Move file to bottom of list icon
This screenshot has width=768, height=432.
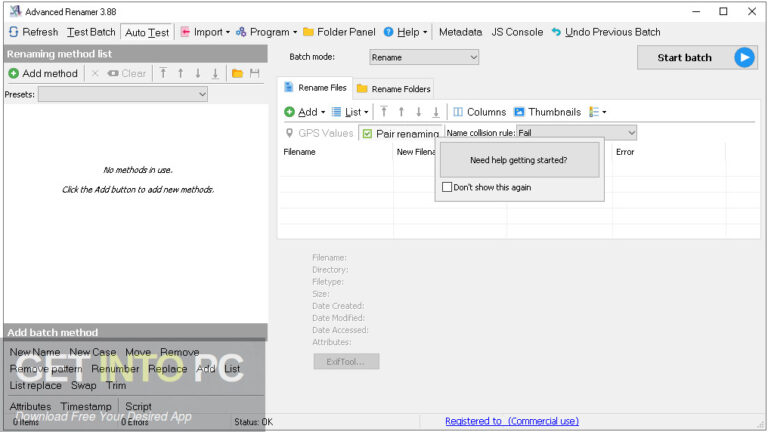click(x=435, y=112)
